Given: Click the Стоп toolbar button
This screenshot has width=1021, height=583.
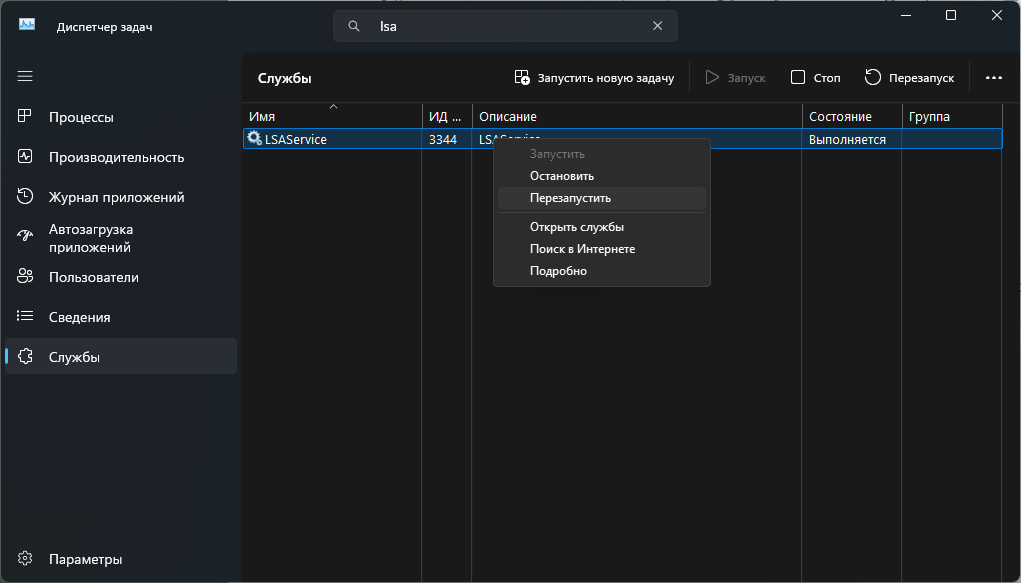Looking at the screenshot, I should (815, 78).
